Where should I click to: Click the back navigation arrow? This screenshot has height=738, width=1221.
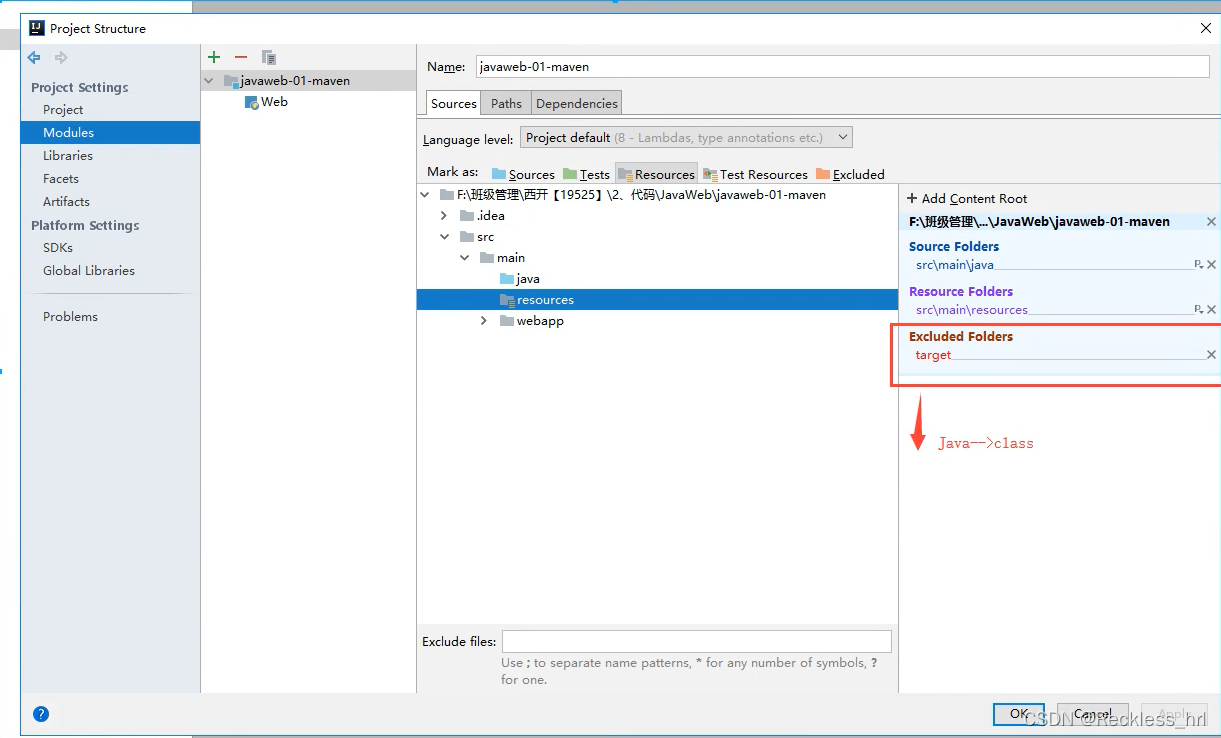click(34, 58)
